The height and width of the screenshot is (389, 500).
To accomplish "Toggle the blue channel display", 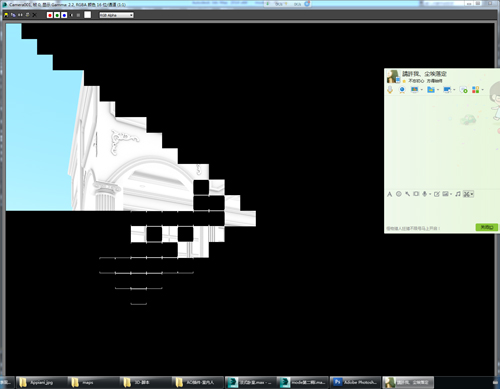I will [x=64, y=15].
